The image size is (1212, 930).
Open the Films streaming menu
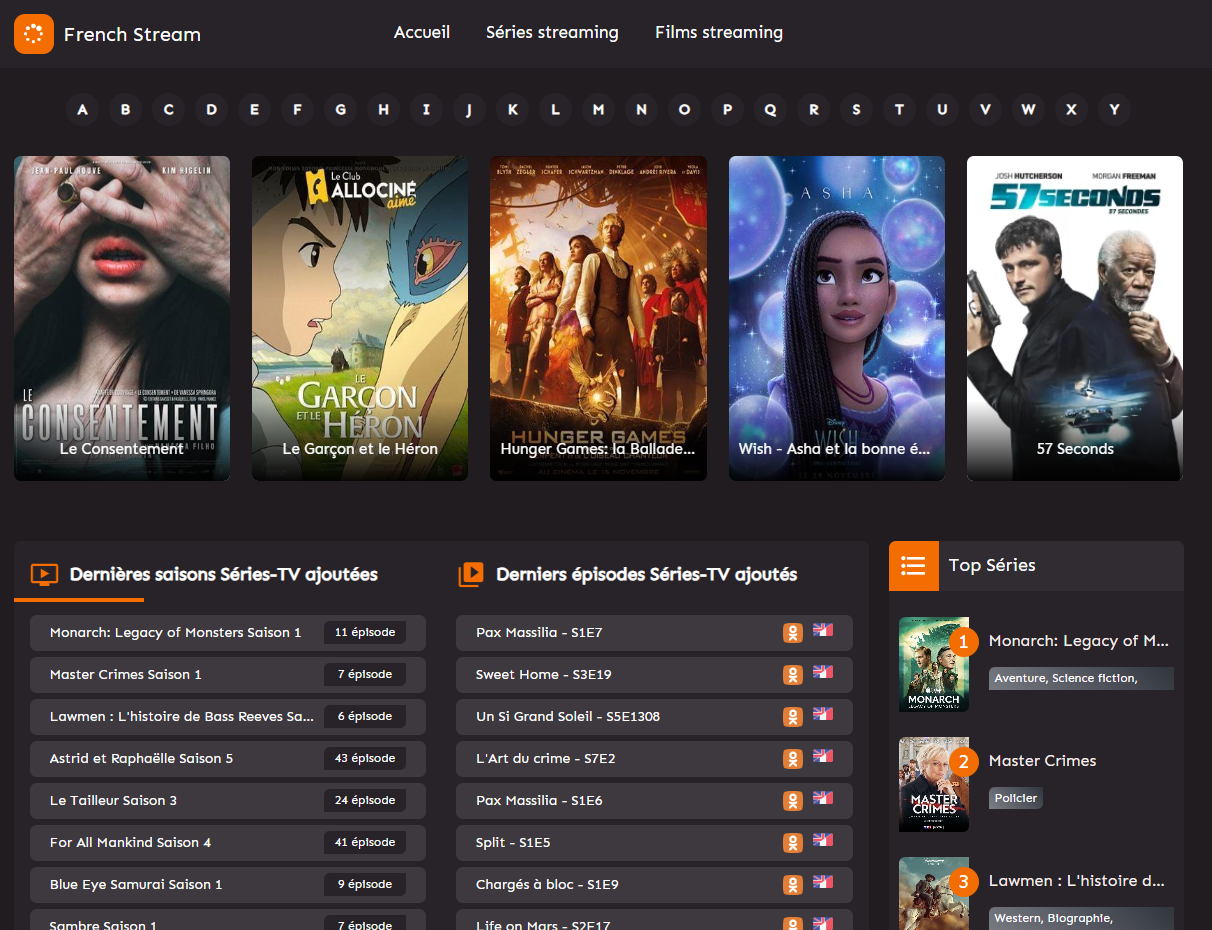(719, 33)
